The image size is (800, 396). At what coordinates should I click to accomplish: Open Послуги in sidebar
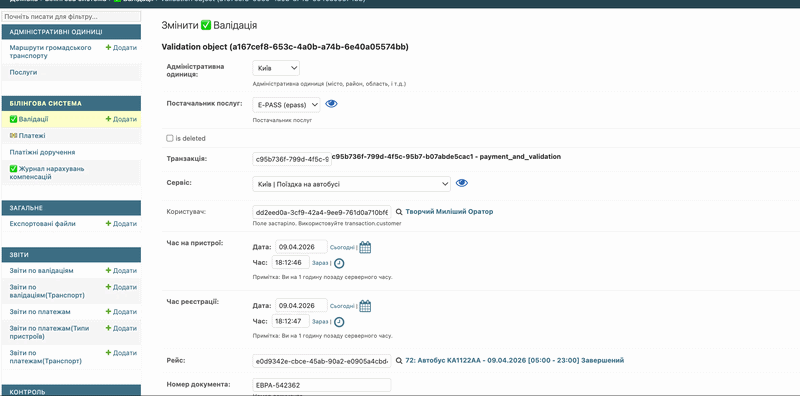coord(23,72)
